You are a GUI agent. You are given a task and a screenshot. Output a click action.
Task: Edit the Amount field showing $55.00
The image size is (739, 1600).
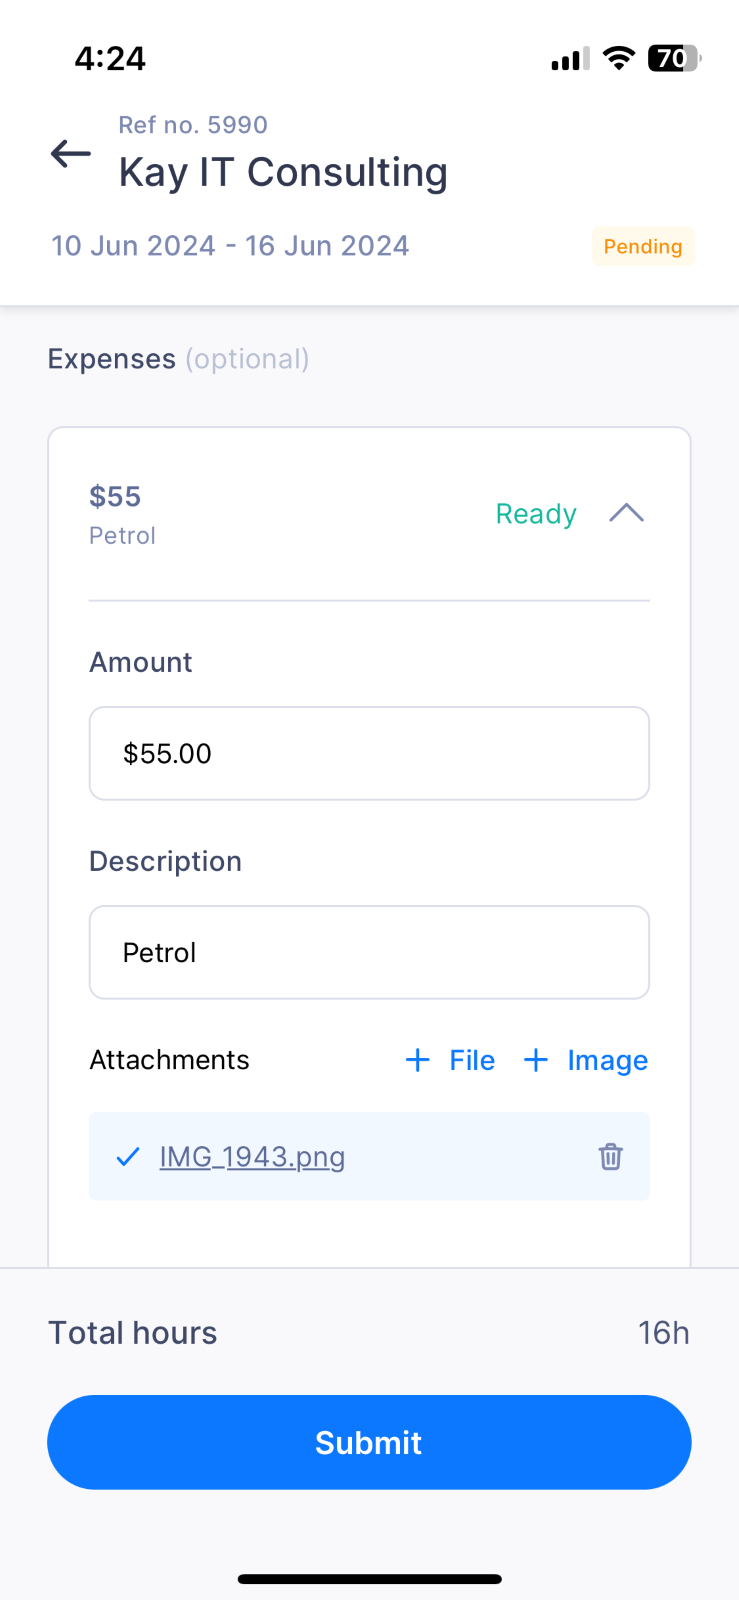369,753
